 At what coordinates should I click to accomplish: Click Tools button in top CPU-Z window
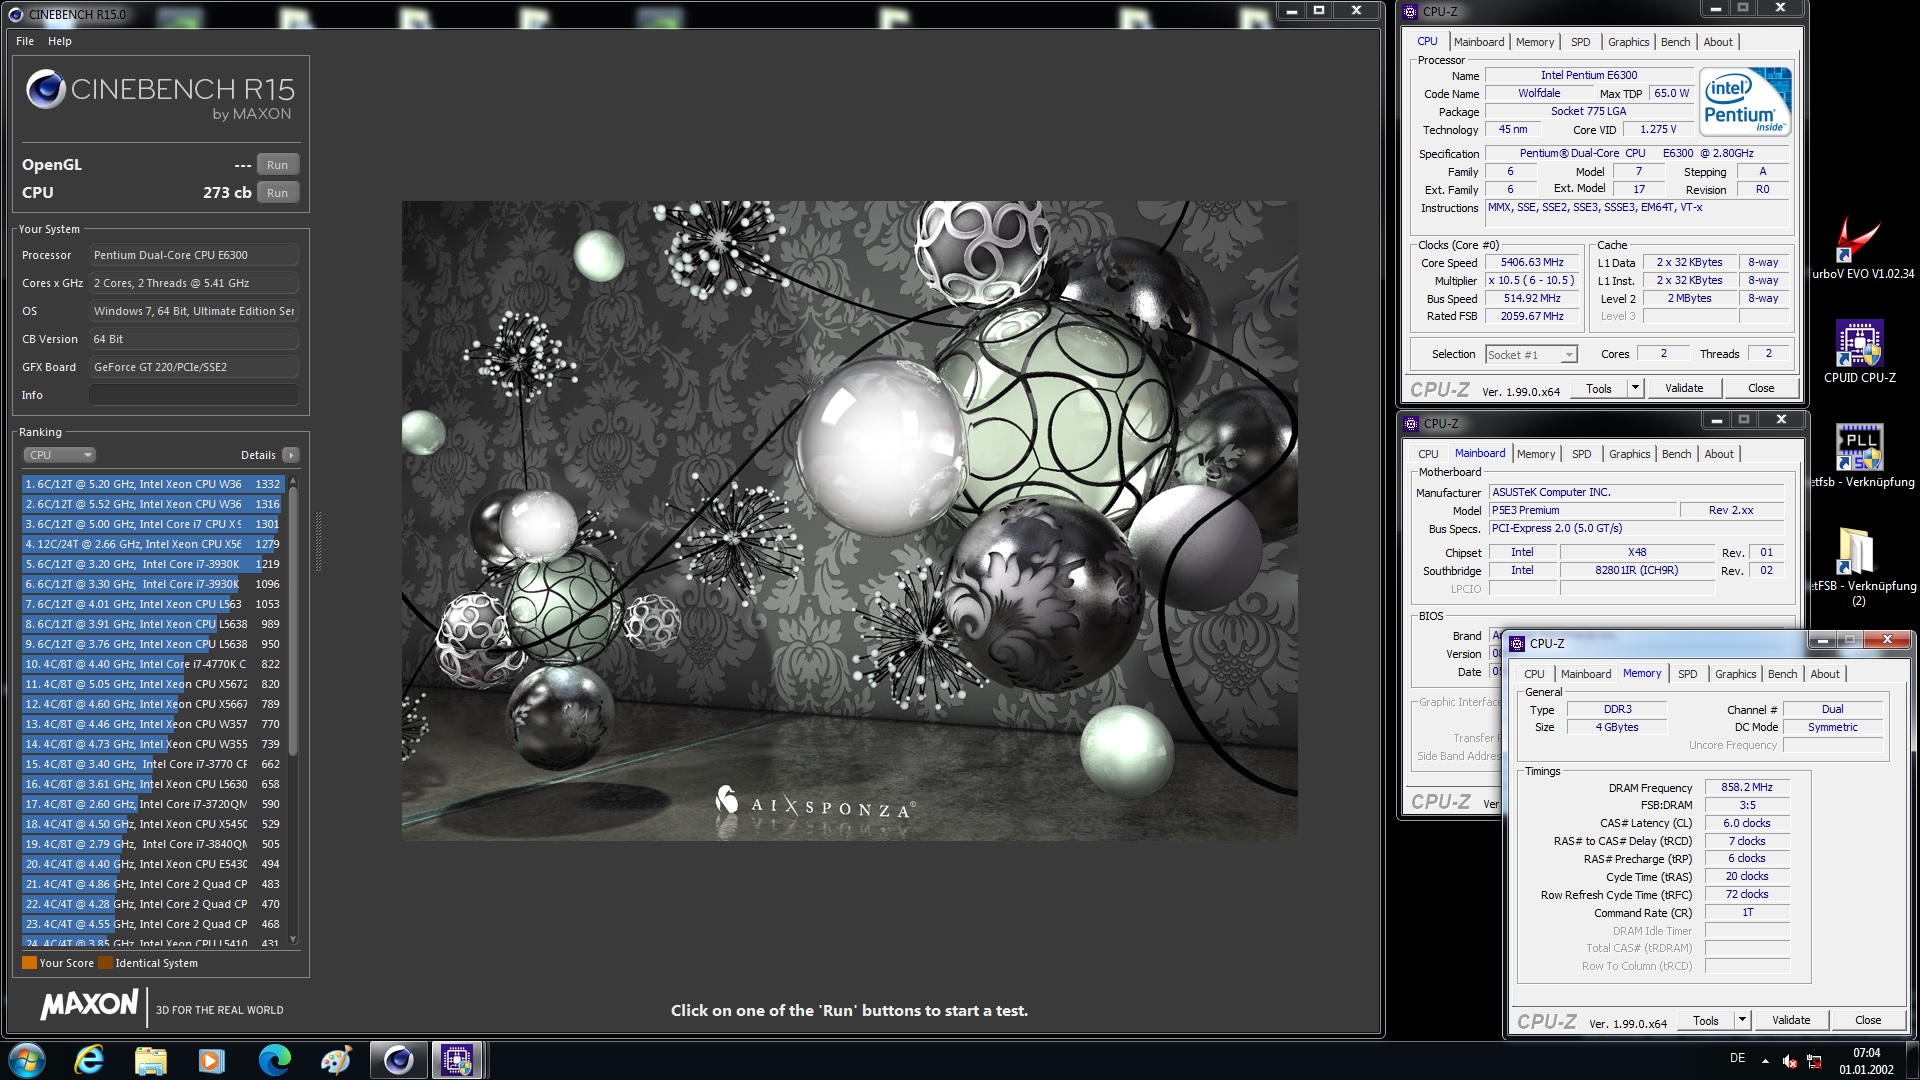[x=1598, y=388]
